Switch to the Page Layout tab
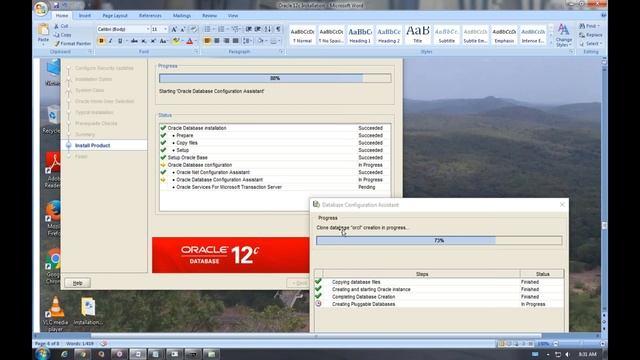Viewport: 640px width, 360px height. [x=115, y=16]
